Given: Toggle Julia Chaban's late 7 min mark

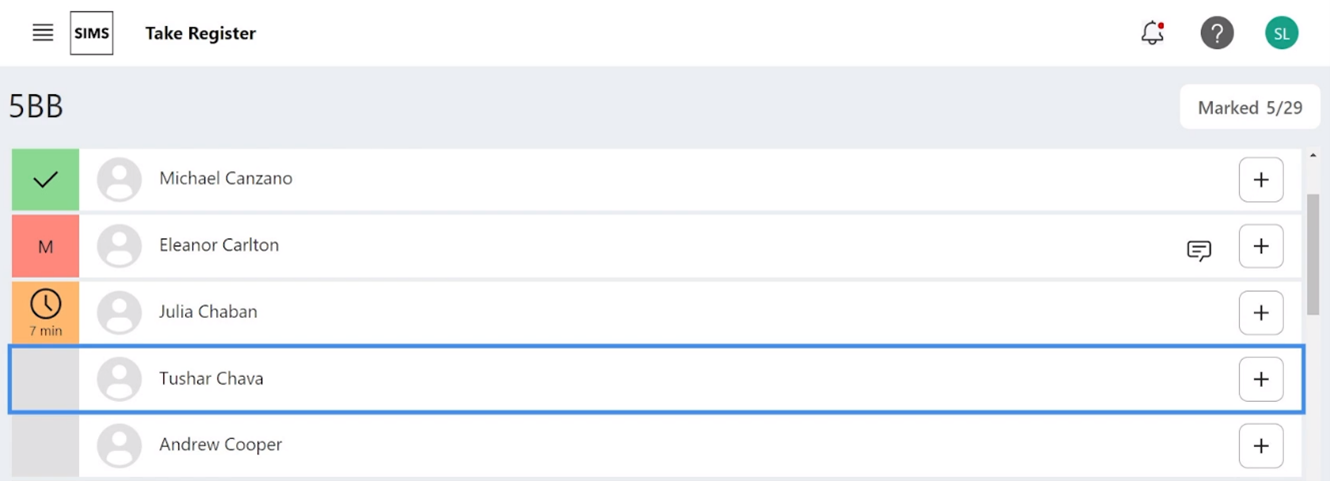Looking at the screenshot, I should coord(45,312).
